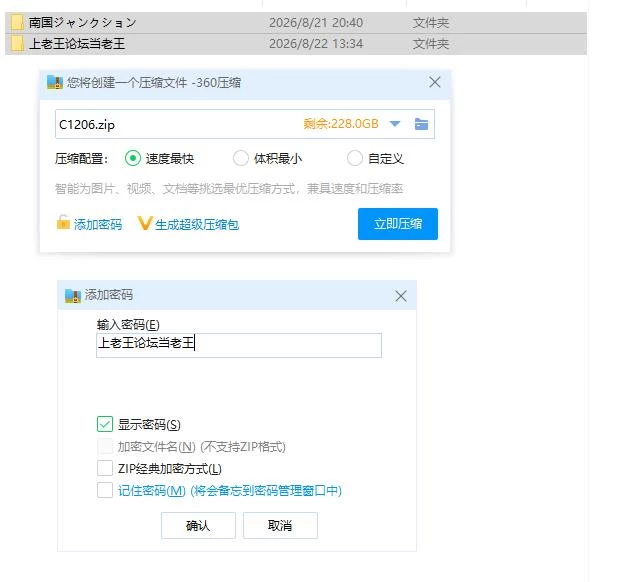Click the date 2026/8/21 20:40
Screen dimensions: 635x582
click(316, 23)
